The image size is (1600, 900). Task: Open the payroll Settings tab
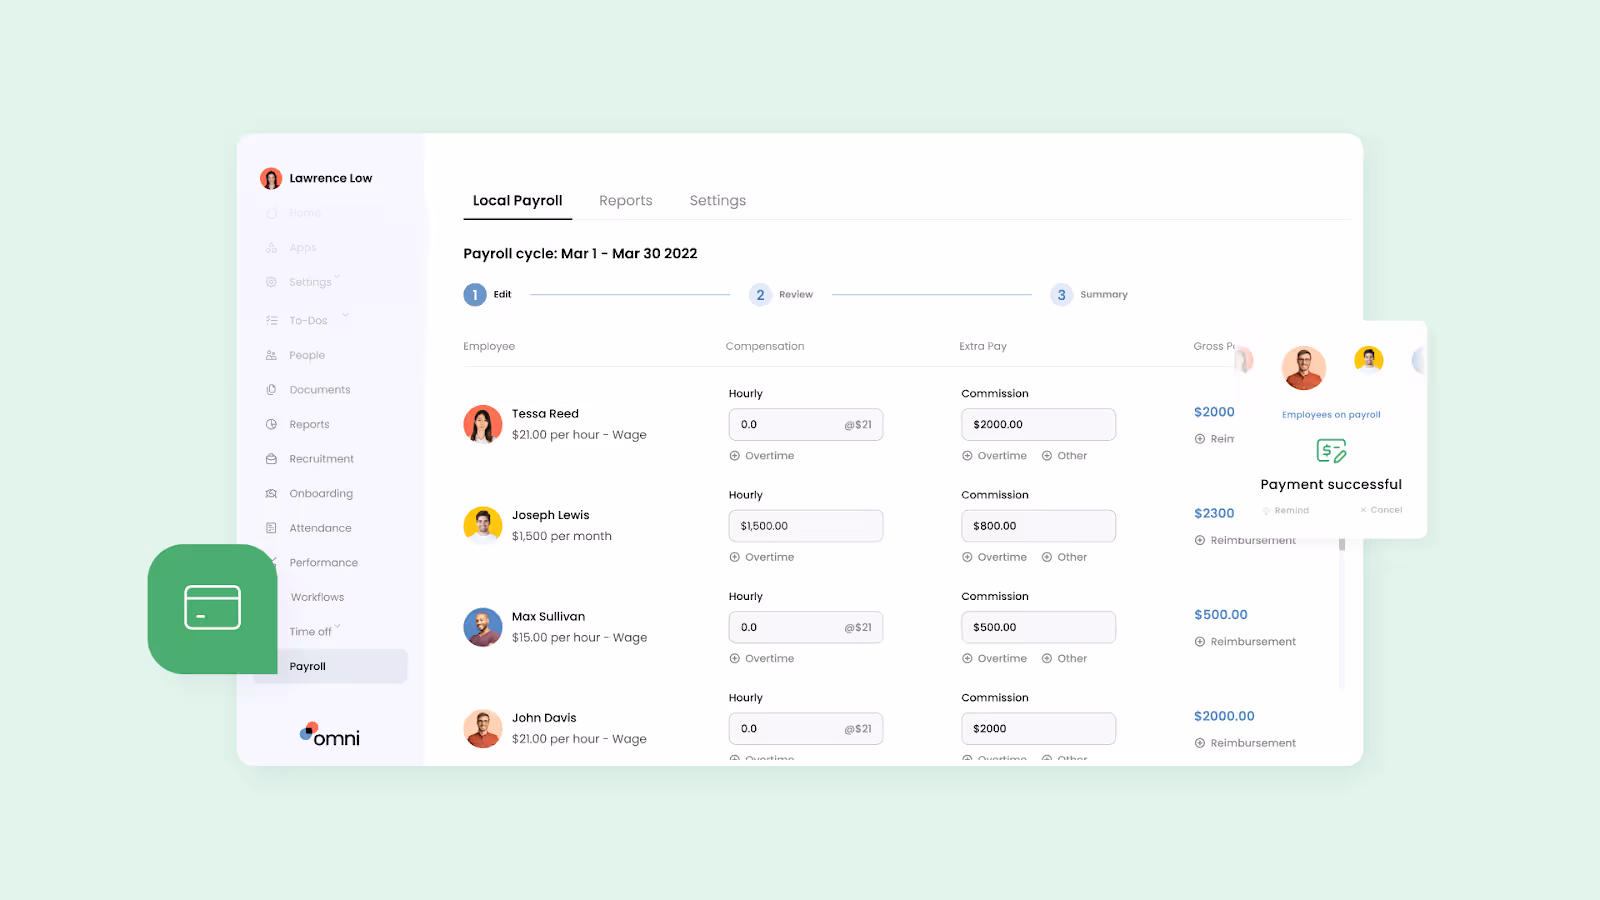click(717, 200)
